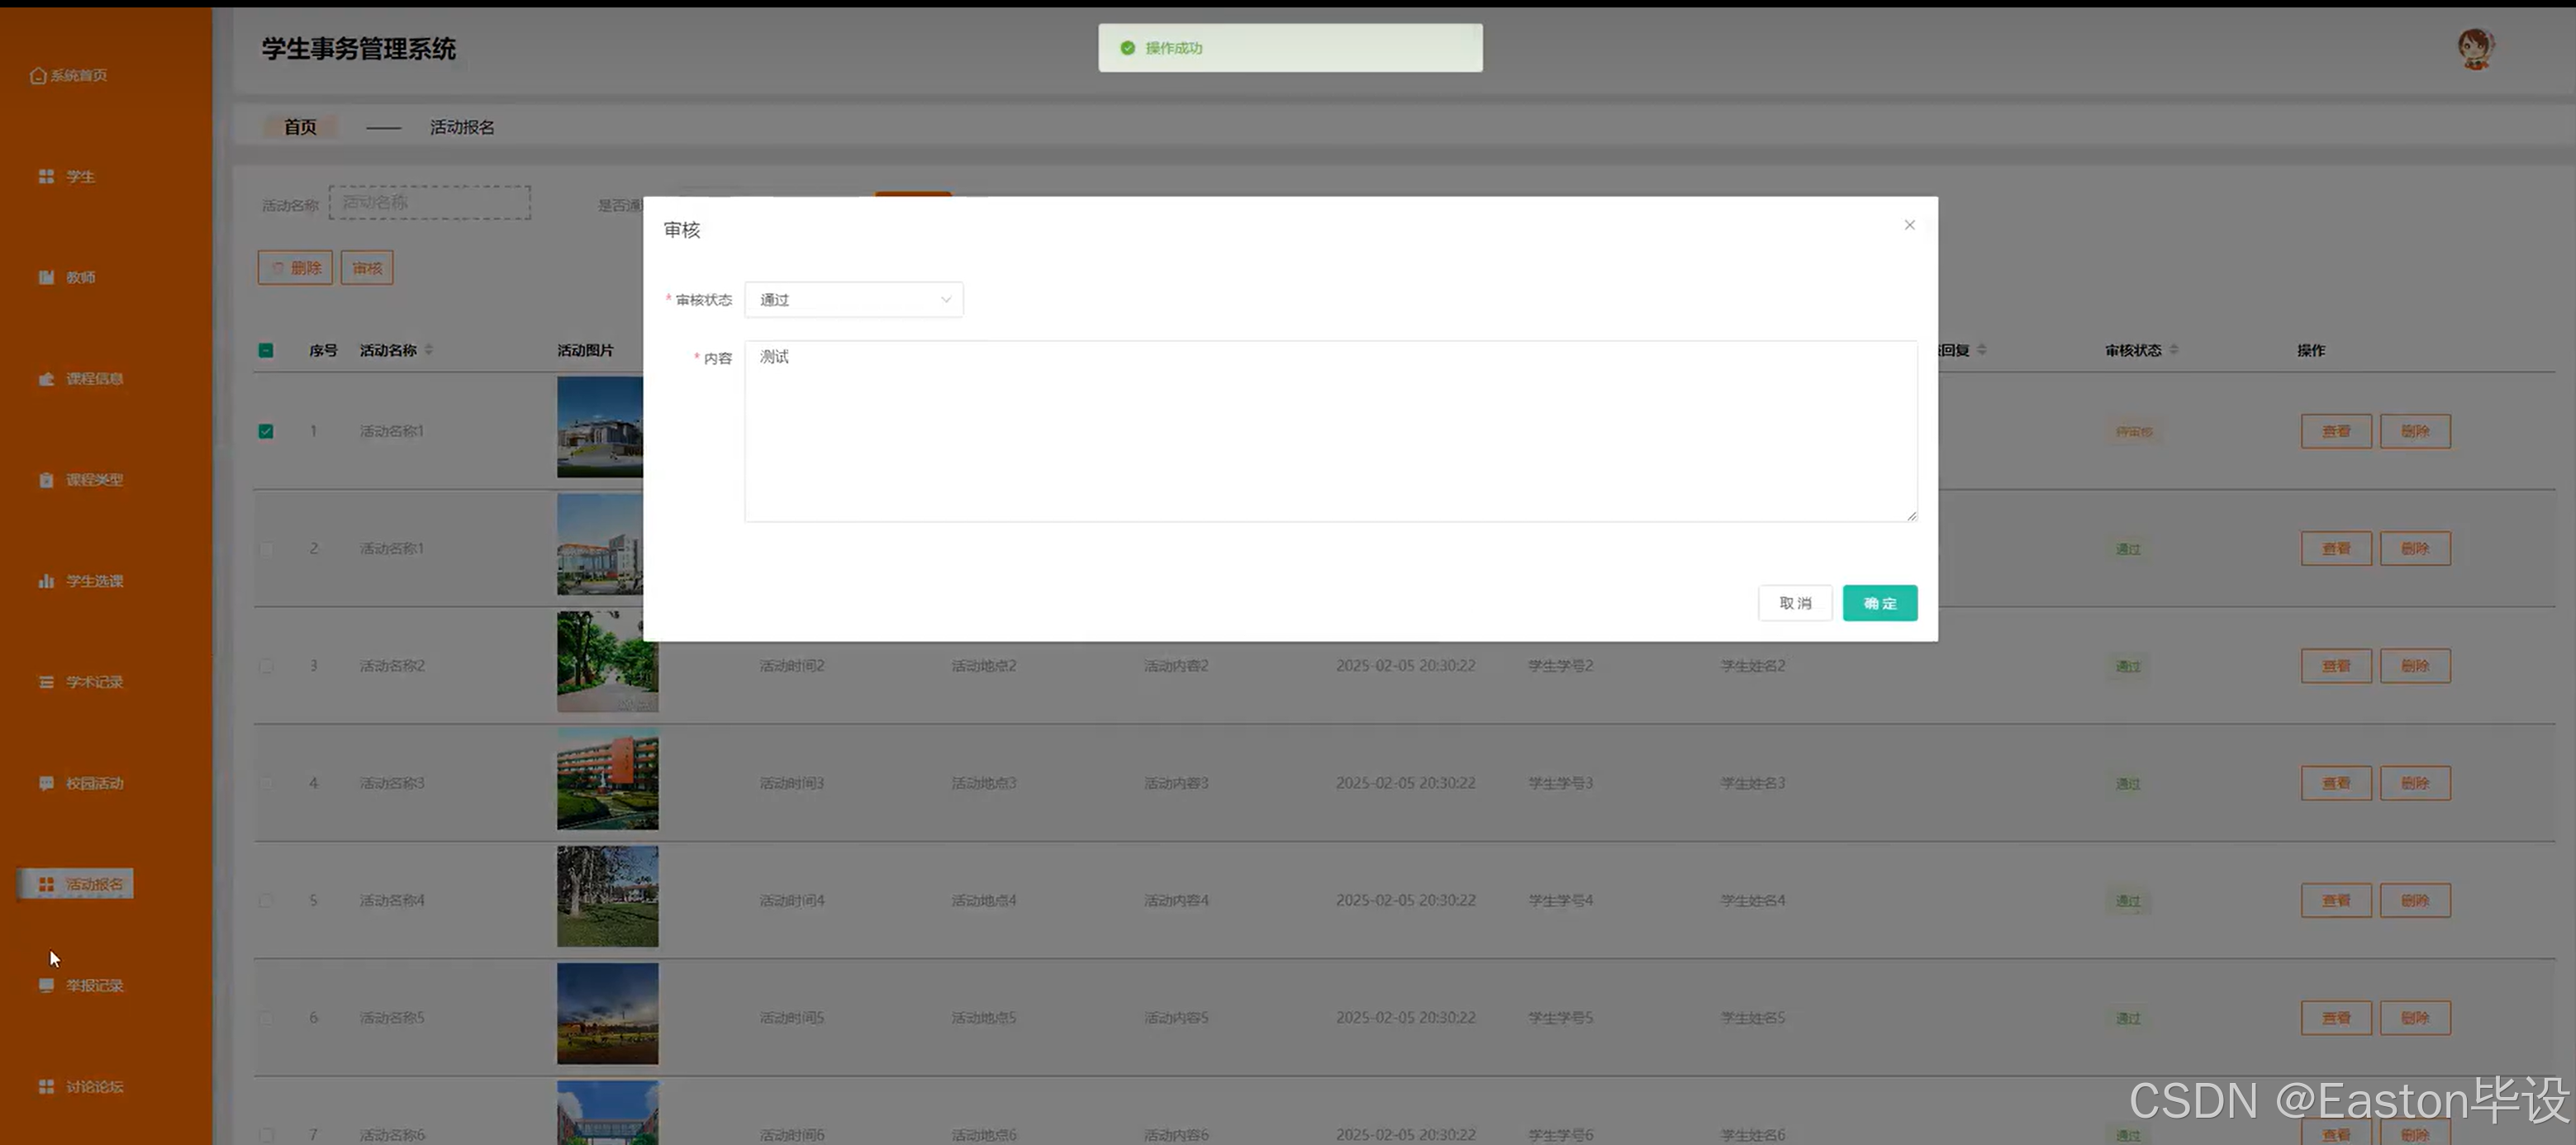Click the 活动报名 breadcrumb
Image resolution: width=2576 pixels, height=1145 pixels.
click(462, 127)
